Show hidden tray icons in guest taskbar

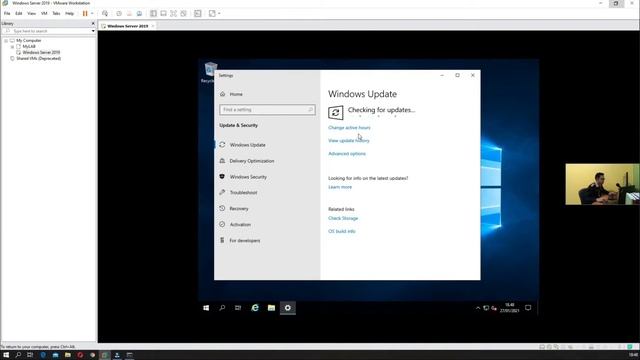[478, 308]
